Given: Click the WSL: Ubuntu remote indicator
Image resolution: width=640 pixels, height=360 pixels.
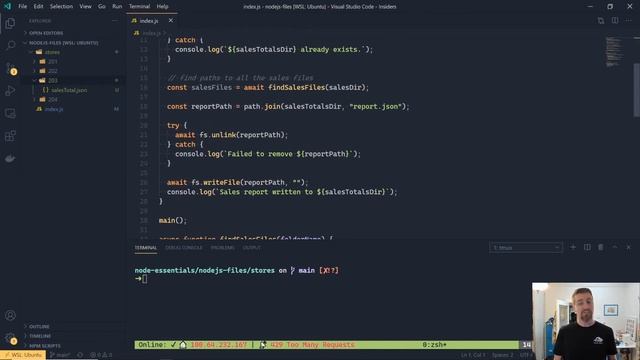Looking at the screenshot, I should point(23,355).
